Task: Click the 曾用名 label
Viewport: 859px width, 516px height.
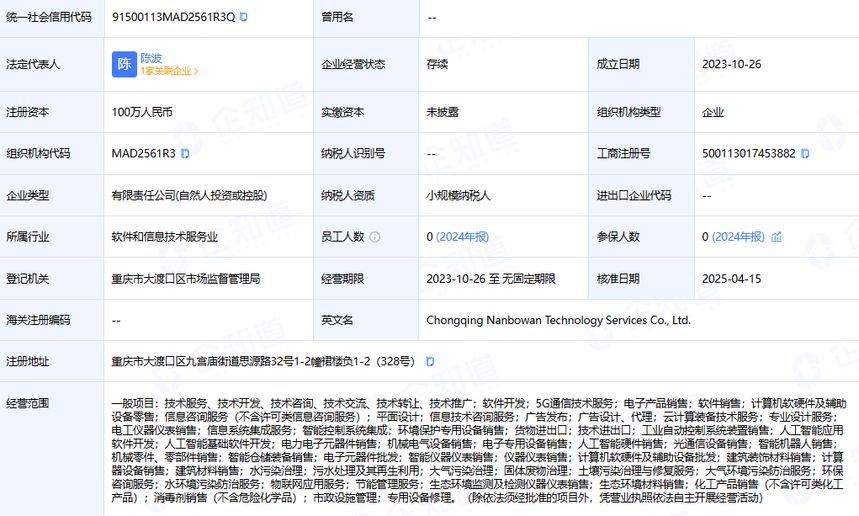Action: [x=337, y=17]
